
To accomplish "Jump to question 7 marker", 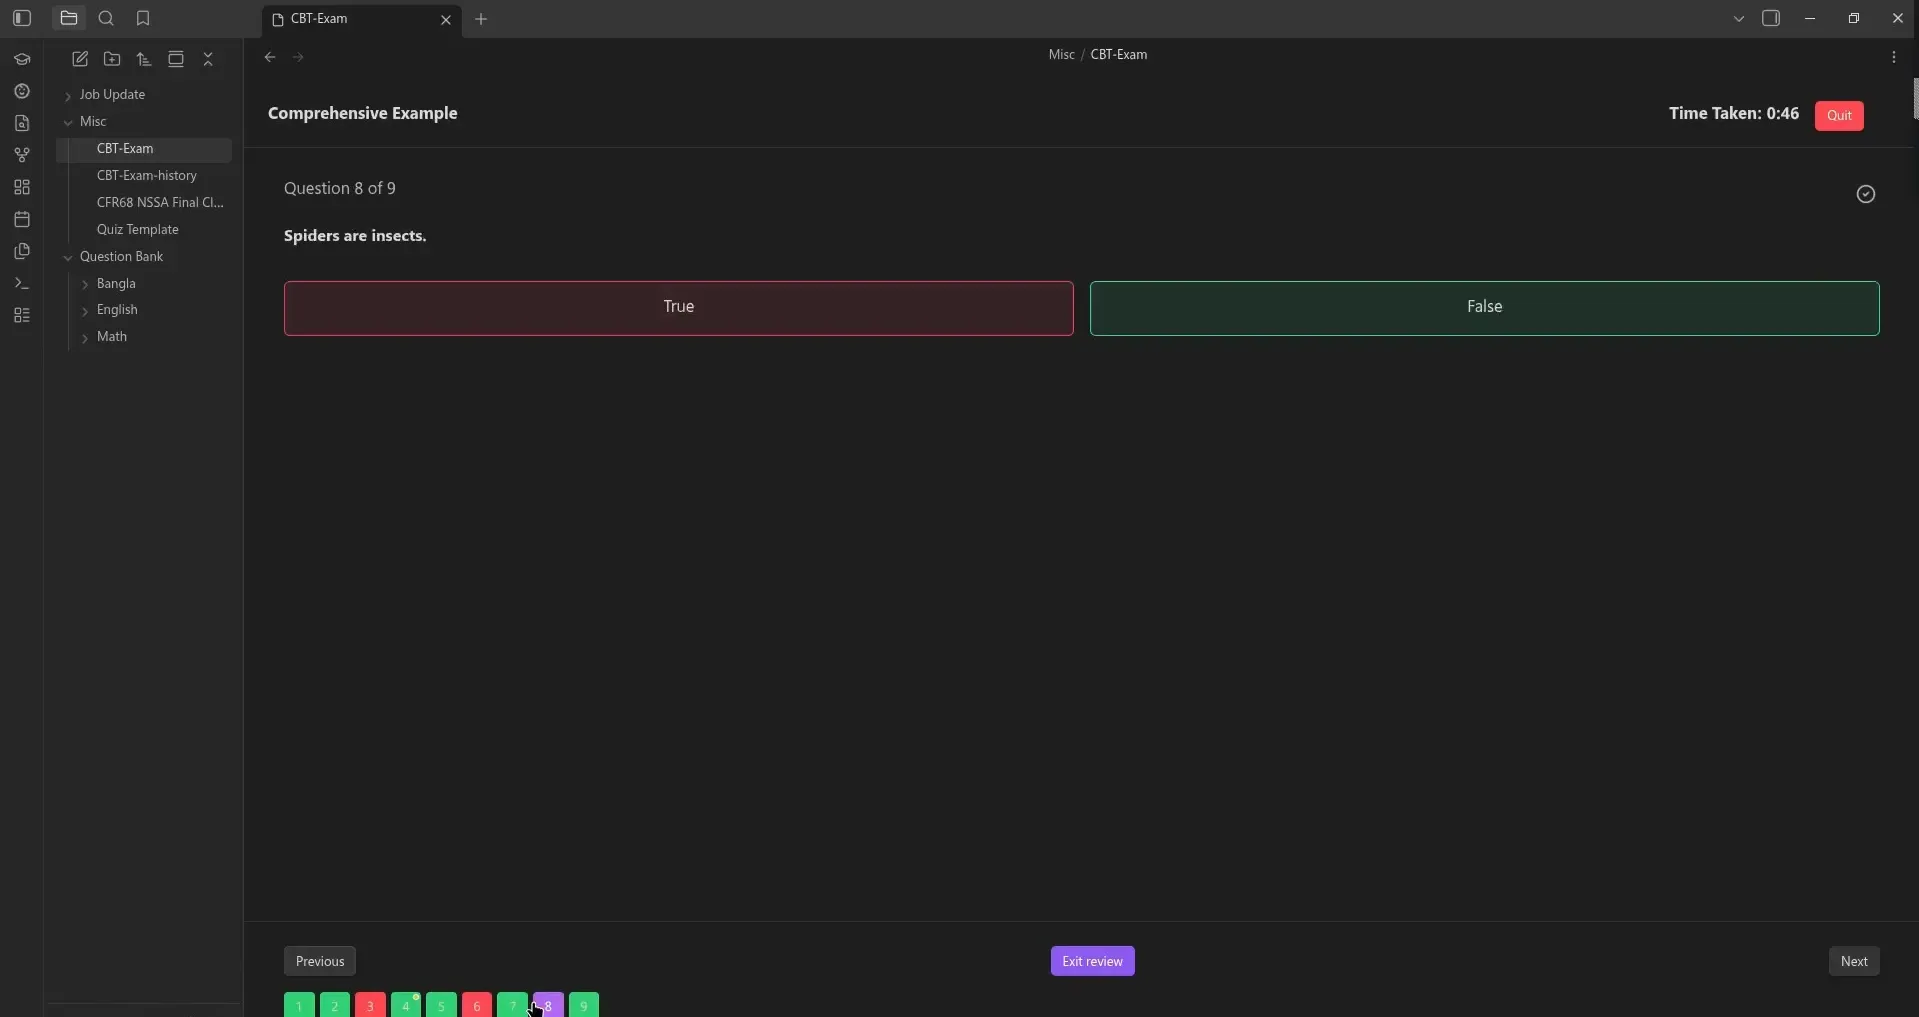I will coord(512,1005).
